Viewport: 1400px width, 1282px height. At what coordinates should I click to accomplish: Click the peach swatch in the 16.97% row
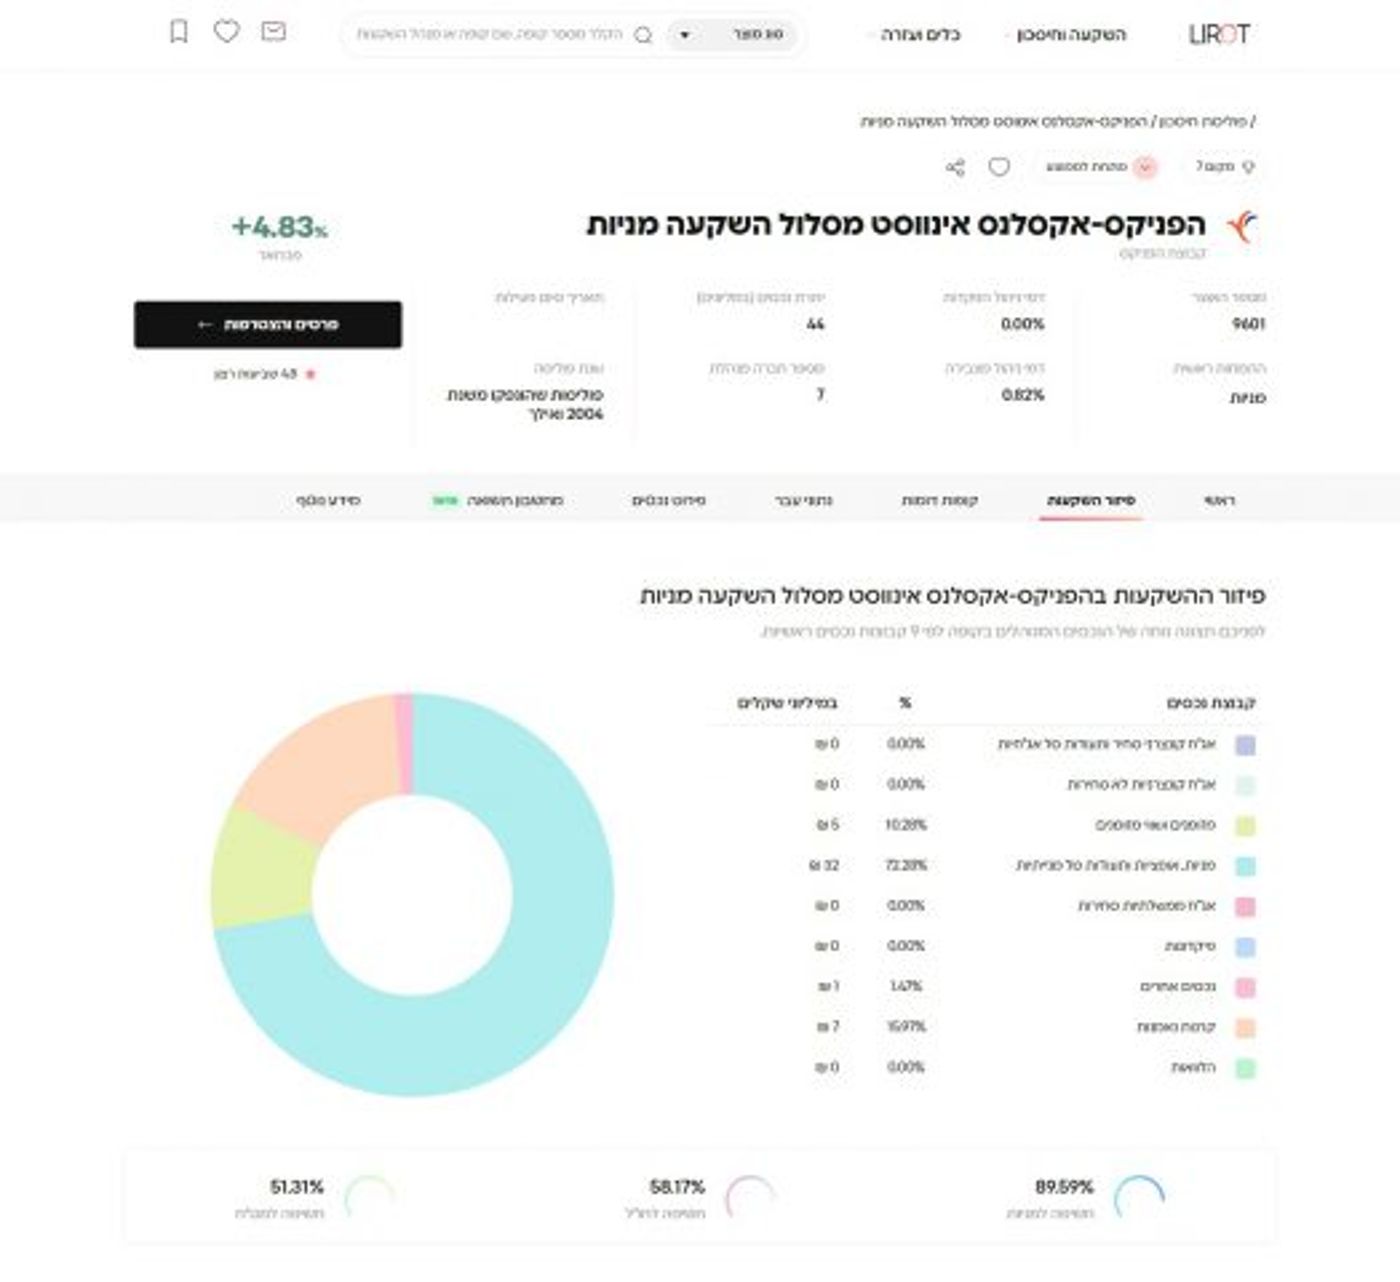pyautogui.click(x=1245, y=1028)
